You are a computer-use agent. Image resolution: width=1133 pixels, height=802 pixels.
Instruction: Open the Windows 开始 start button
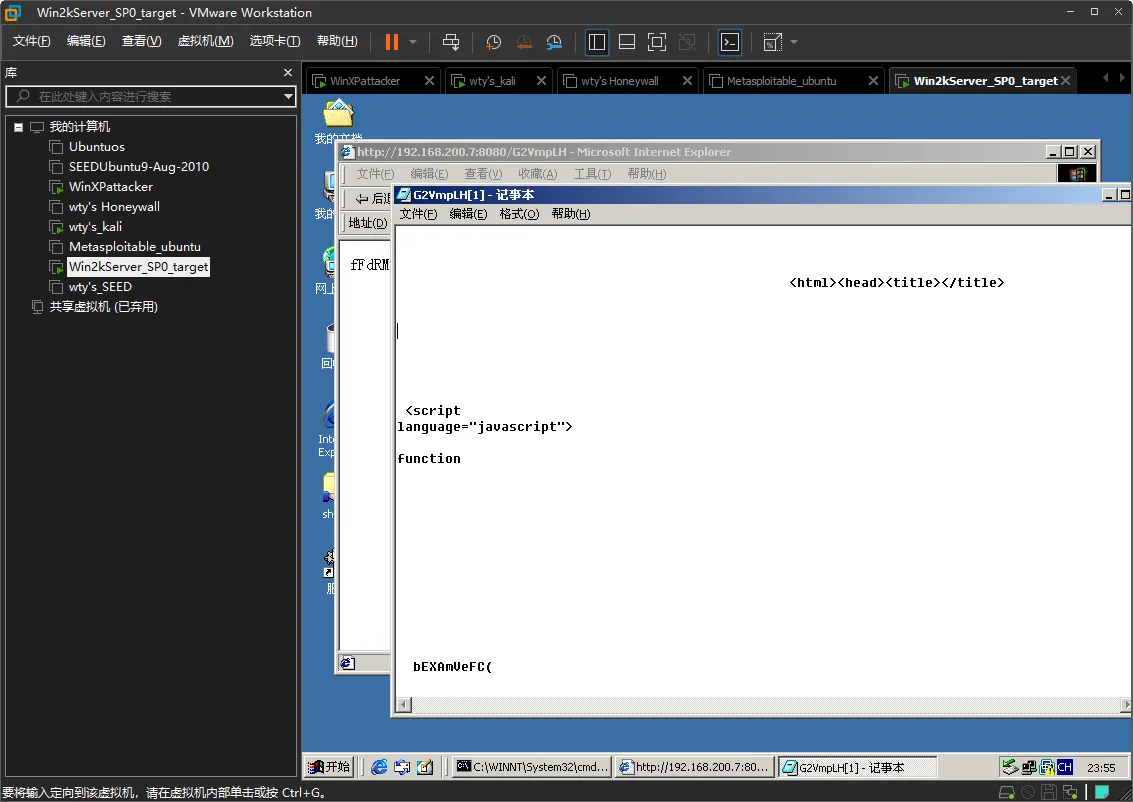[x=329, y=767]
